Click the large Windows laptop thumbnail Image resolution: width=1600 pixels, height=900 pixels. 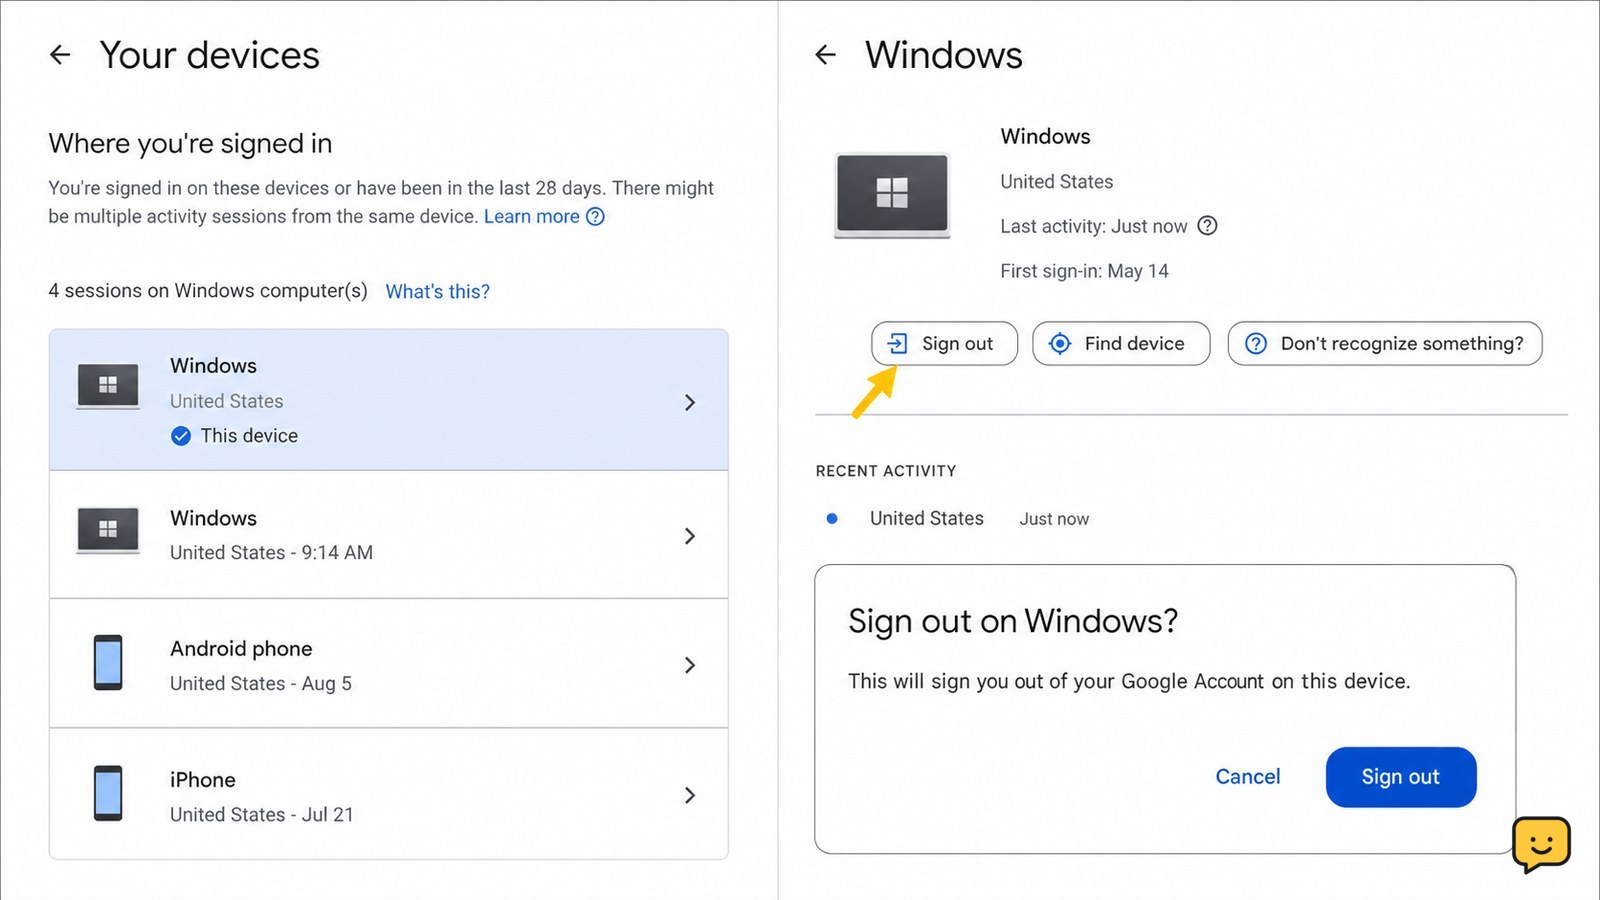click(892, 195)
